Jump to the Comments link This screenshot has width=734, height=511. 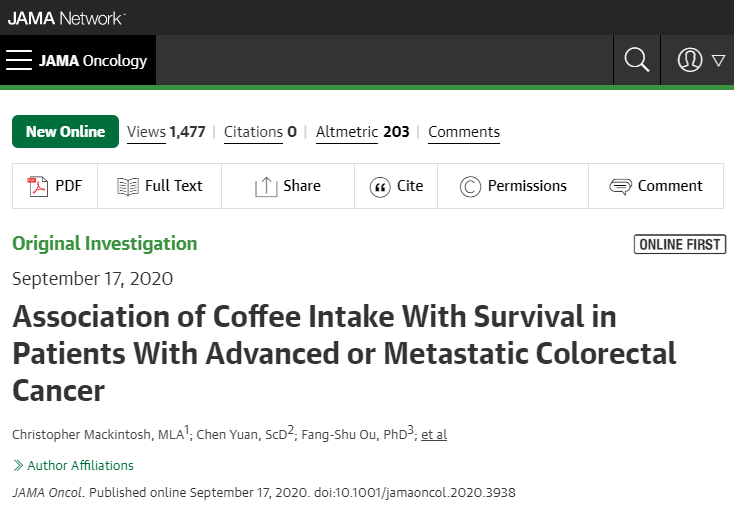tap(464, 132)
